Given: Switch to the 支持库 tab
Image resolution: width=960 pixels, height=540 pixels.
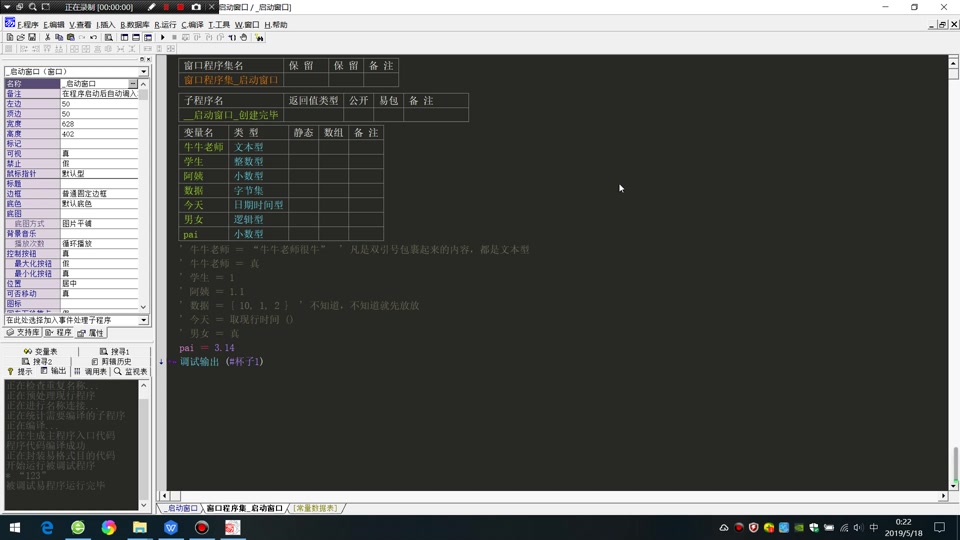Looking at the screenshot, I should pos(23,332).
